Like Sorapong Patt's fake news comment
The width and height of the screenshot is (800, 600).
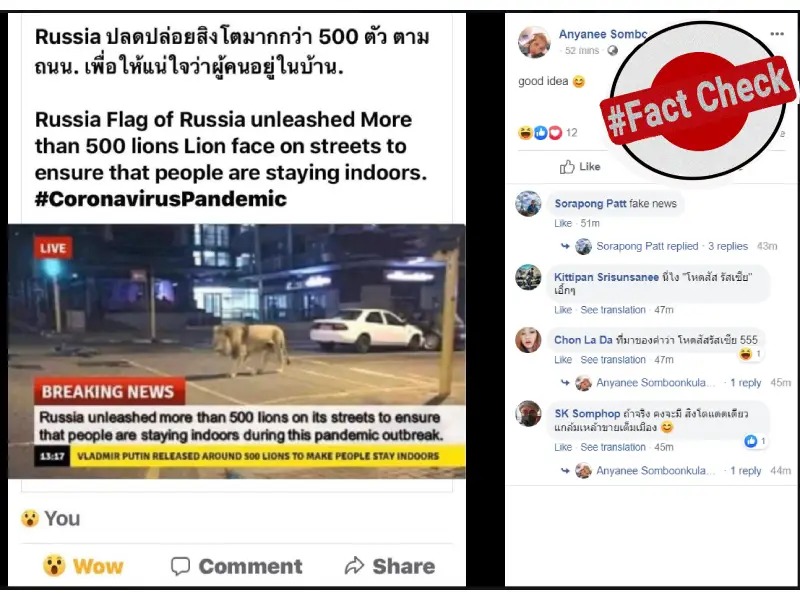[x=563, y=223]
